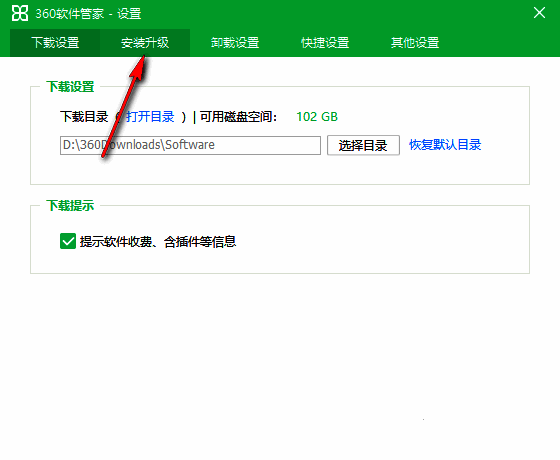Click the 360软件管家 - 设置 window title
The width and height of the screenshot is (560, 460).
click(88, 14)
